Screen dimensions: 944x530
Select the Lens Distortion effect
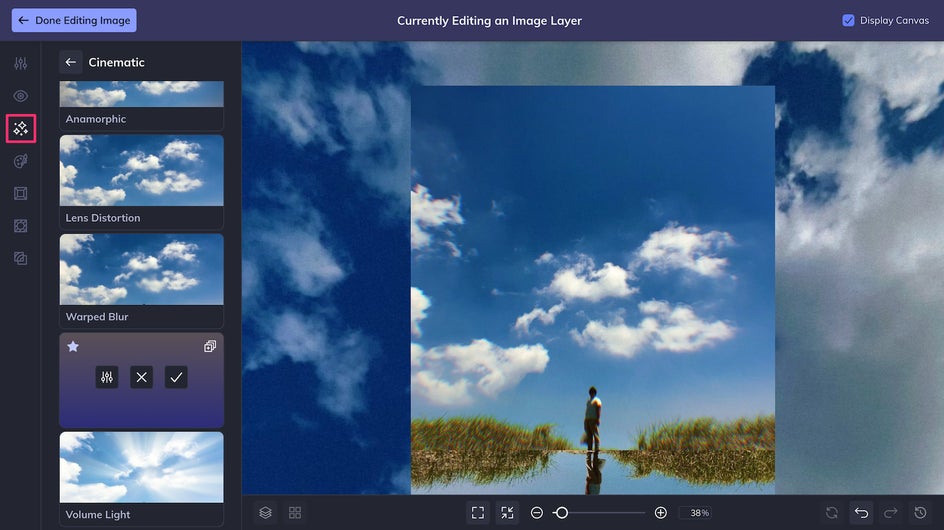pos(141,182)
